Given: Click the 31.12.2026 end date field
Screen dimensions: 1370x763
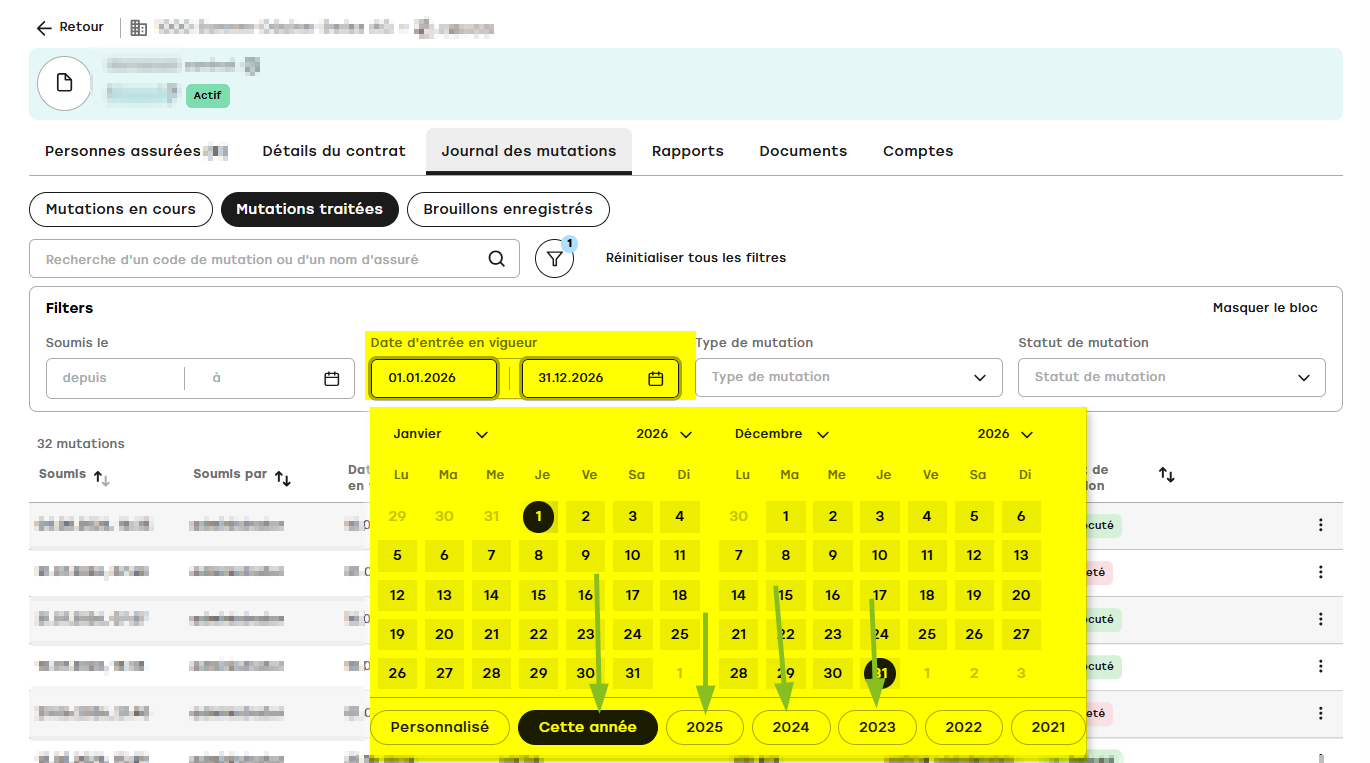Looking at the screenshot, I should point(601,378).
